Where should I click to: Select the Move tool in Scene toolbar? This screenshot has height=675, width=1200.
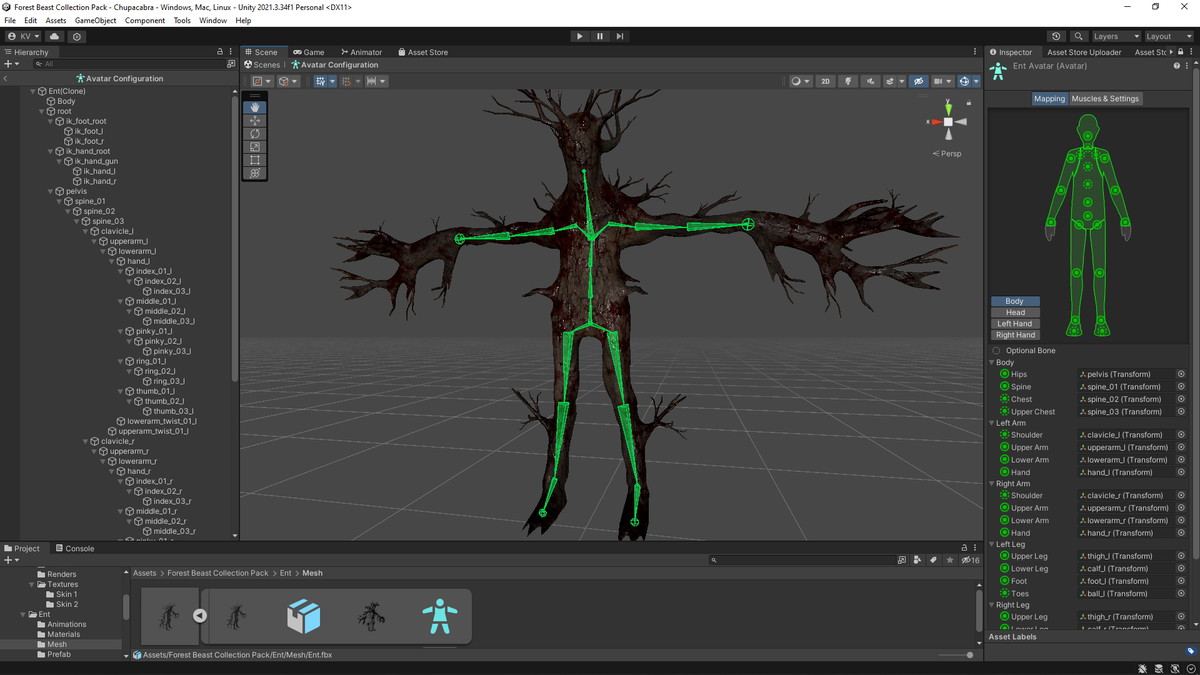255,120
